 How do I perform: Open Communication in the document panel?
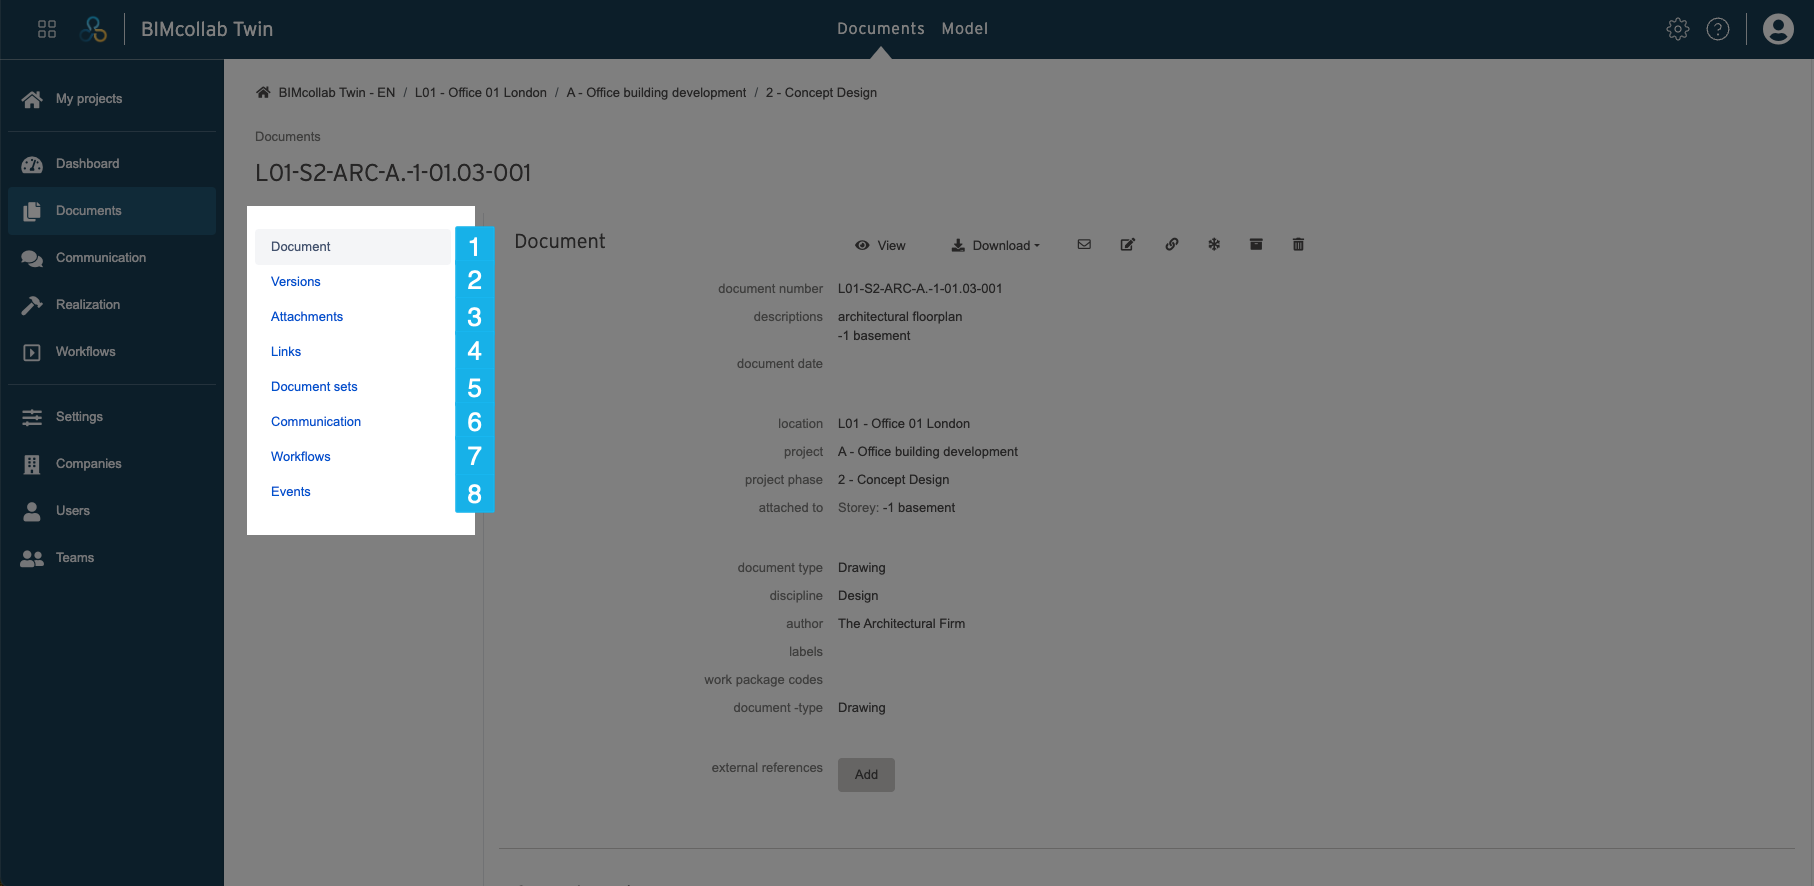316,422
